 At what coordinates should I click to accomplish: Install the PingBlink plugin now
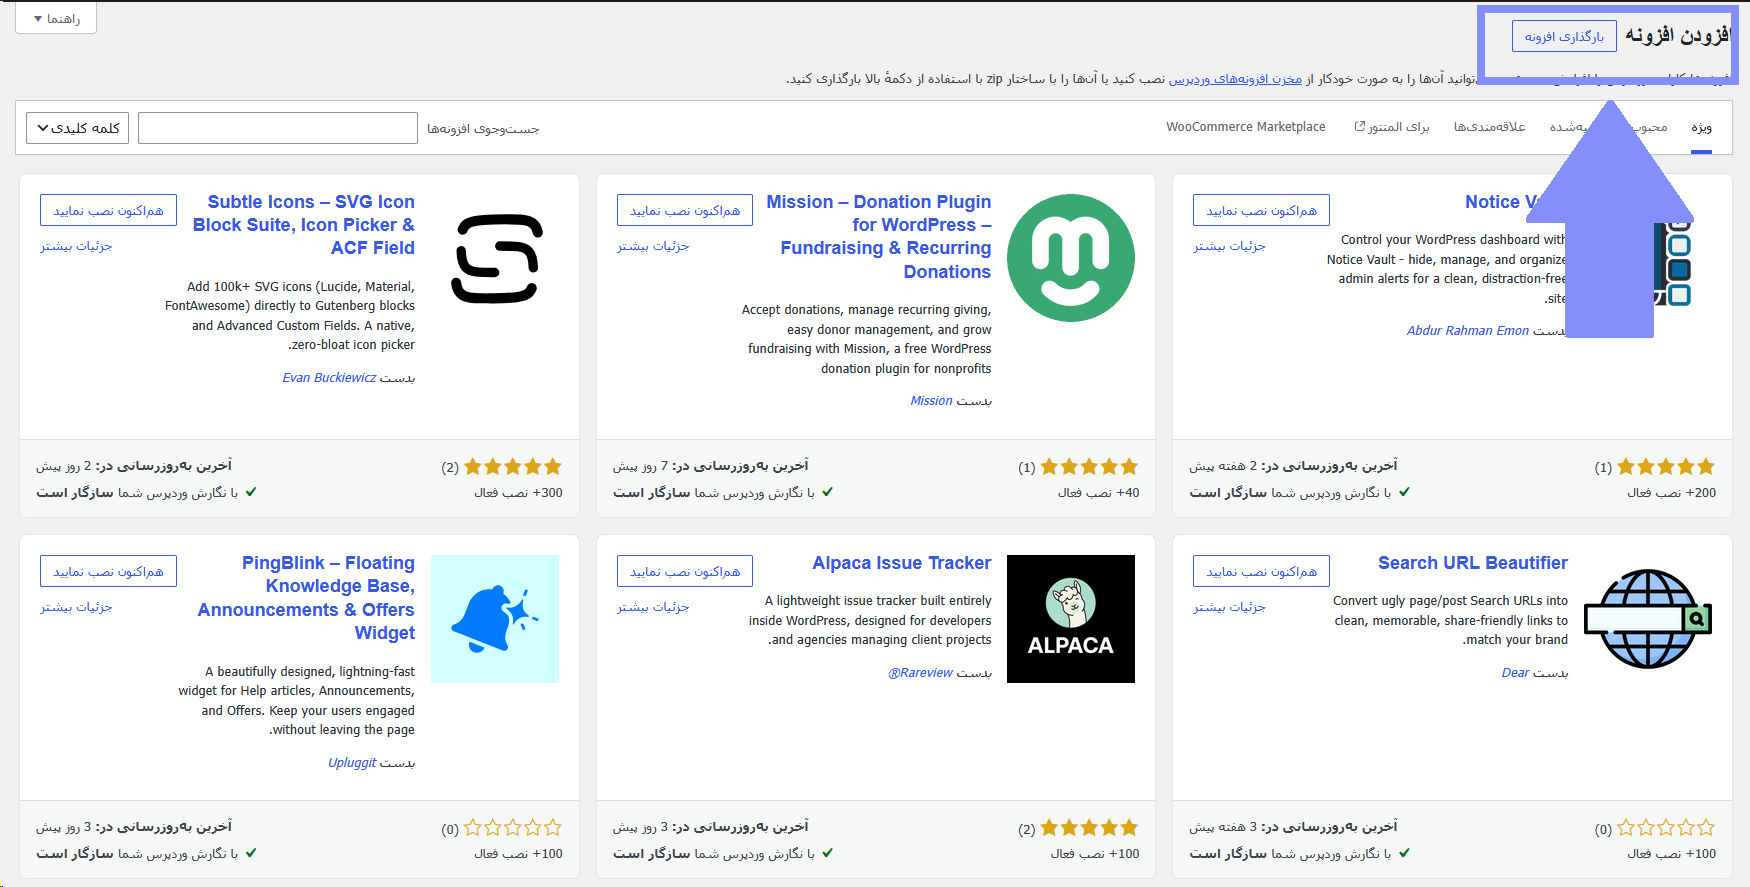point(108,571)
